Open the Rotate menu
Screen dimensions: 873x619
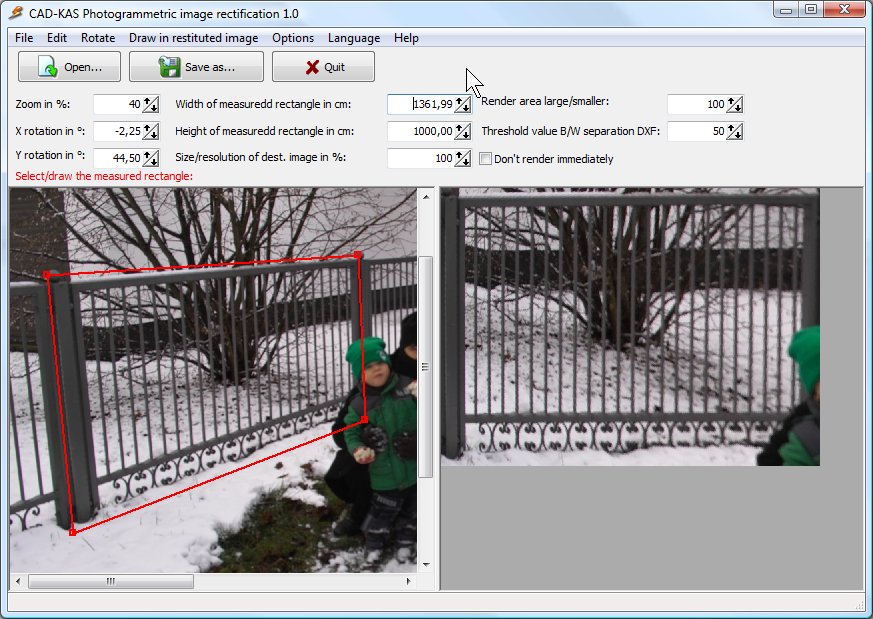98,38
